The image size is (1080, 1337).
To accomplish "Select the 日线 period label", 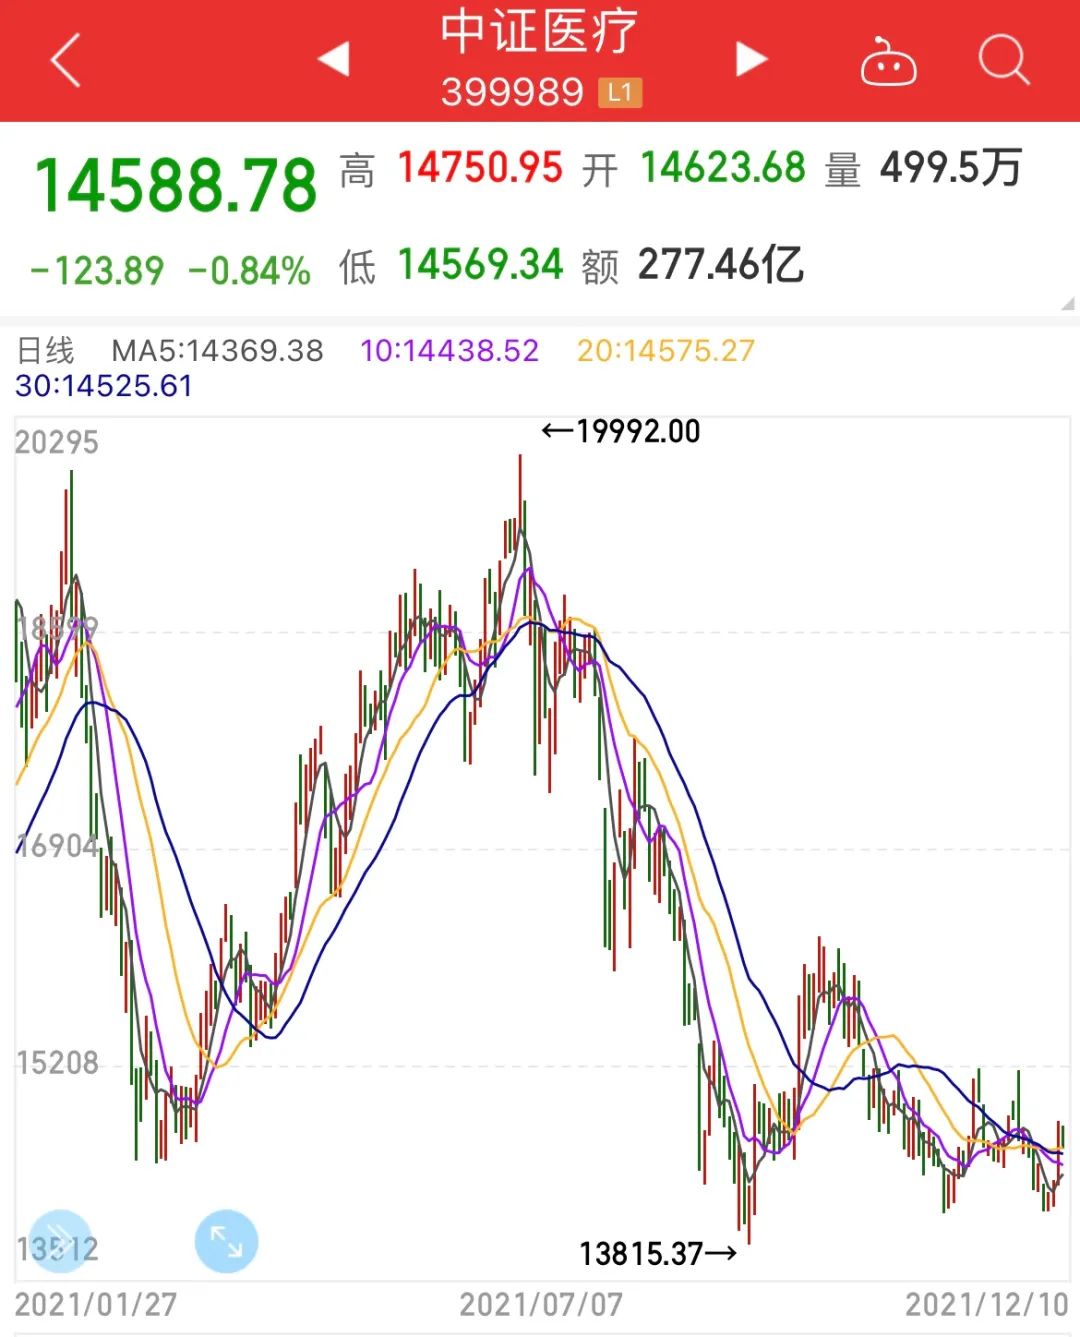I will point(46,351).
